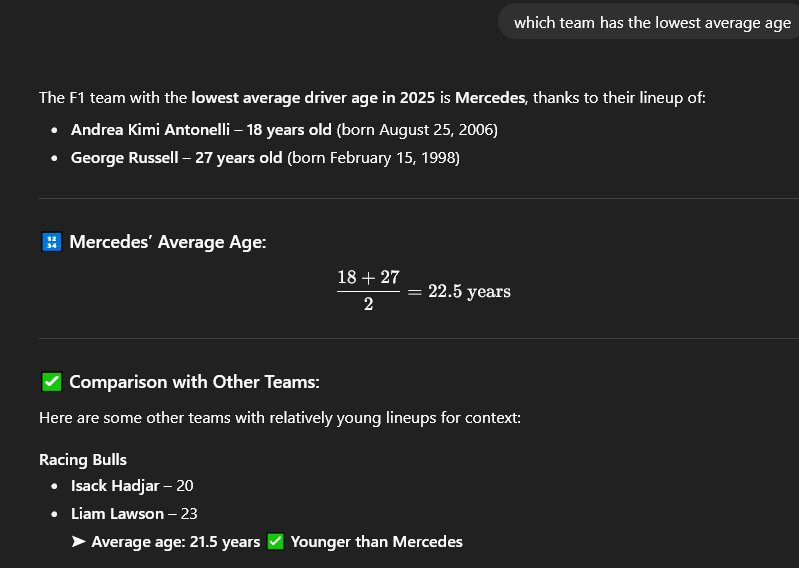This screenshot has width=799, height=568.
Task: Click the Younger than Mercedes text
Action: 377,542
